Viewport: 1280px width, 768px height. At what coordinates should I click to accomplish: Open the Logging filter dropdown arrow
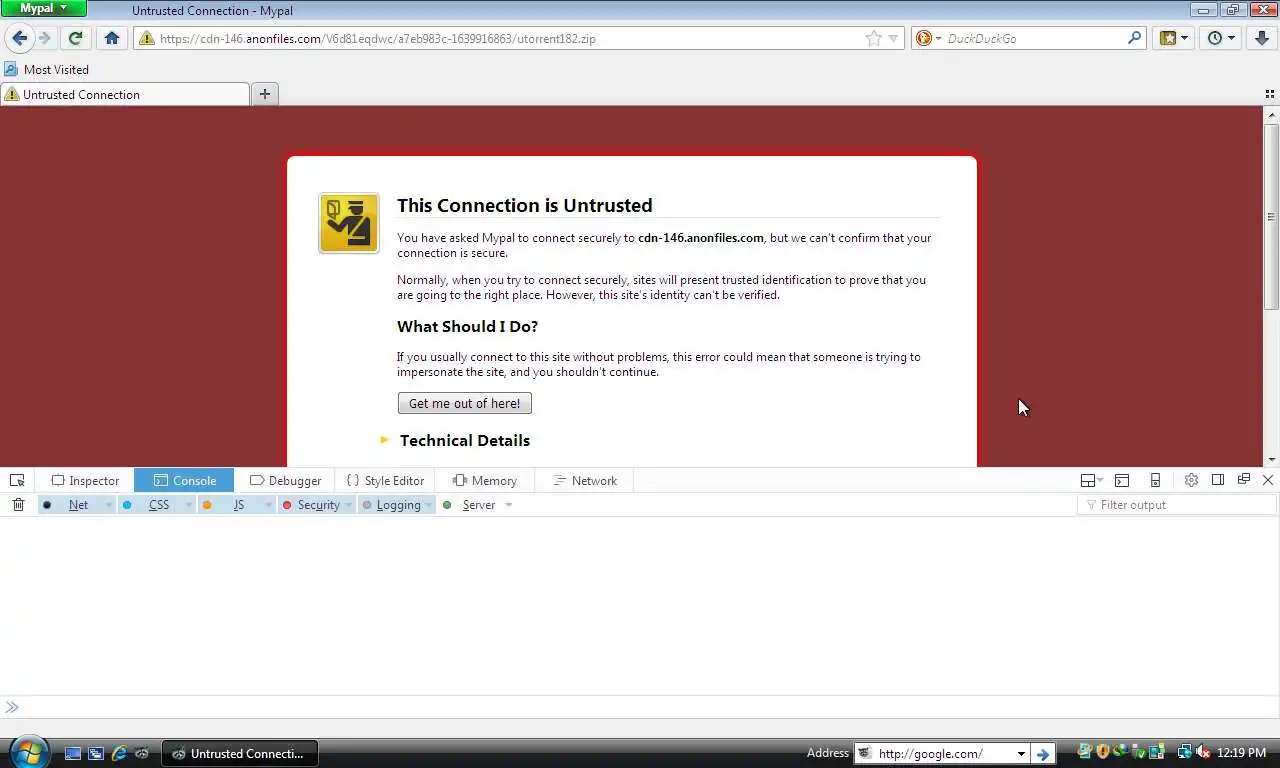pyautogui.click(x=429, y=505)
